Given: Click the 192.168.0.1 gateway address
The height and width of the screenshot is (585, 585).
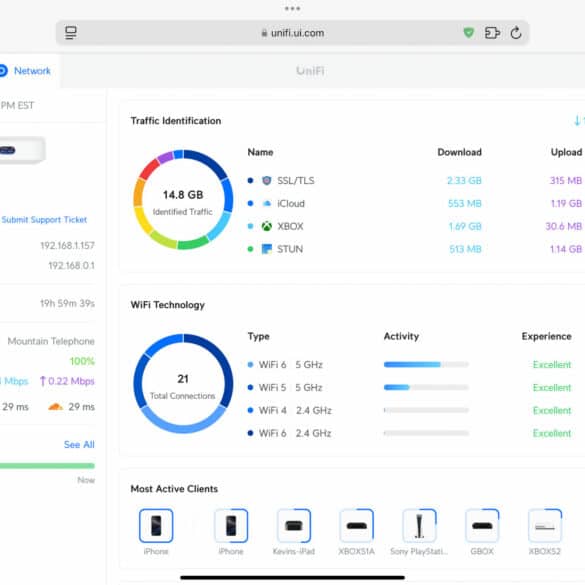Looking at the screenshot, I should [x=71, y=265].
